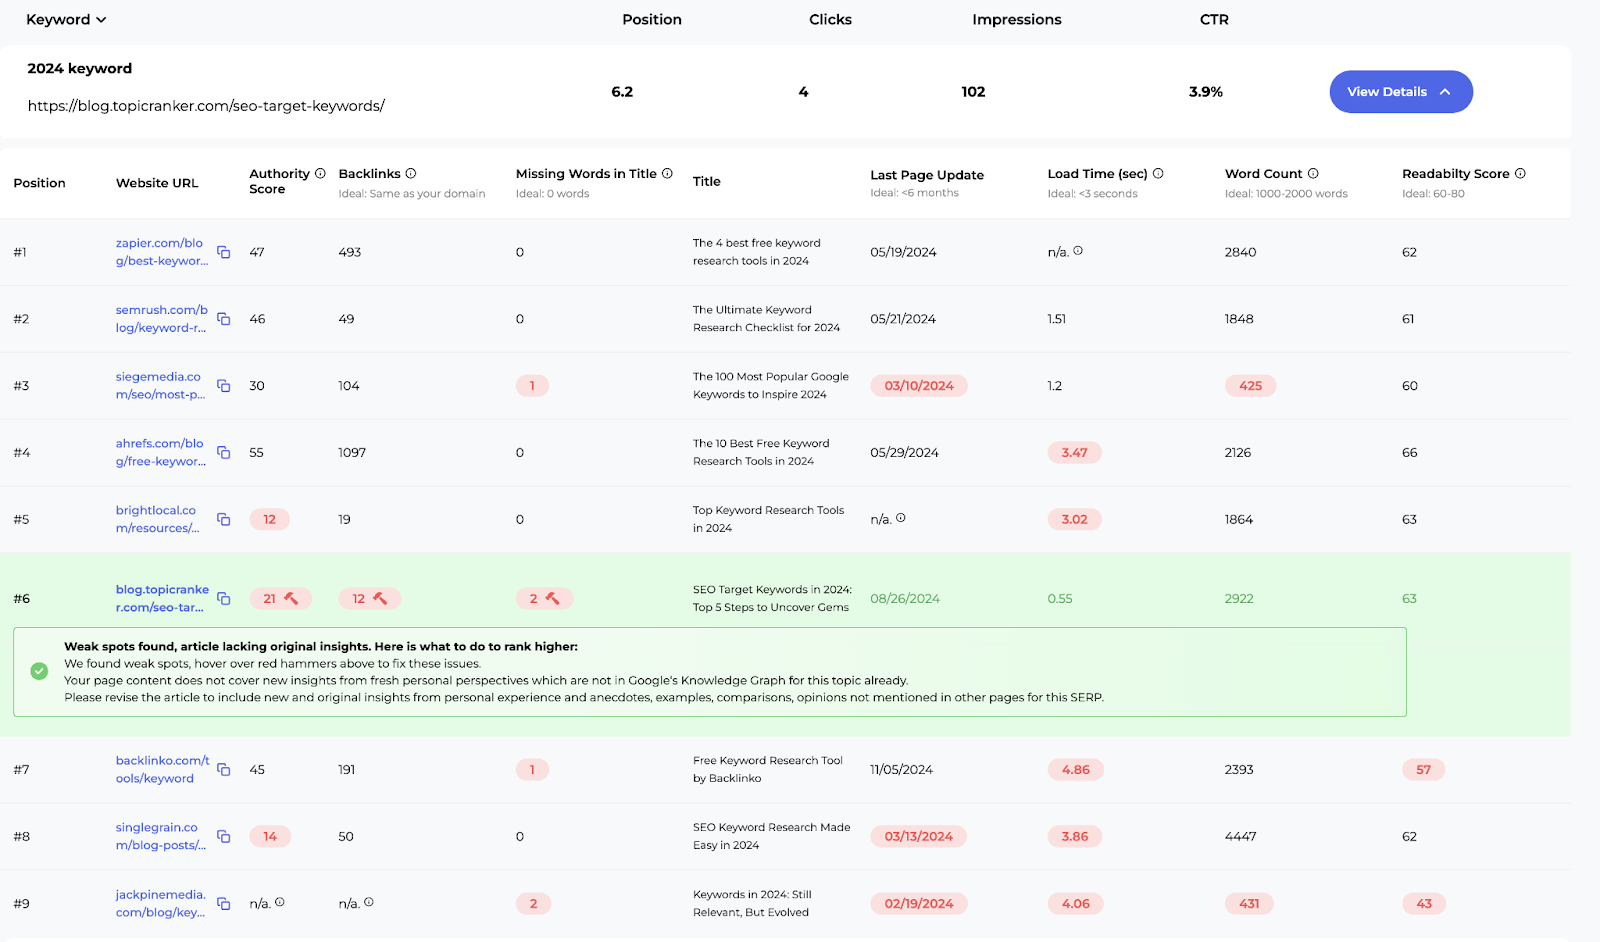This screenshot has width=1600, height=942.
Task: Click the hammer icon next to Missing Words 2
Action: click(x=552, y=598)
